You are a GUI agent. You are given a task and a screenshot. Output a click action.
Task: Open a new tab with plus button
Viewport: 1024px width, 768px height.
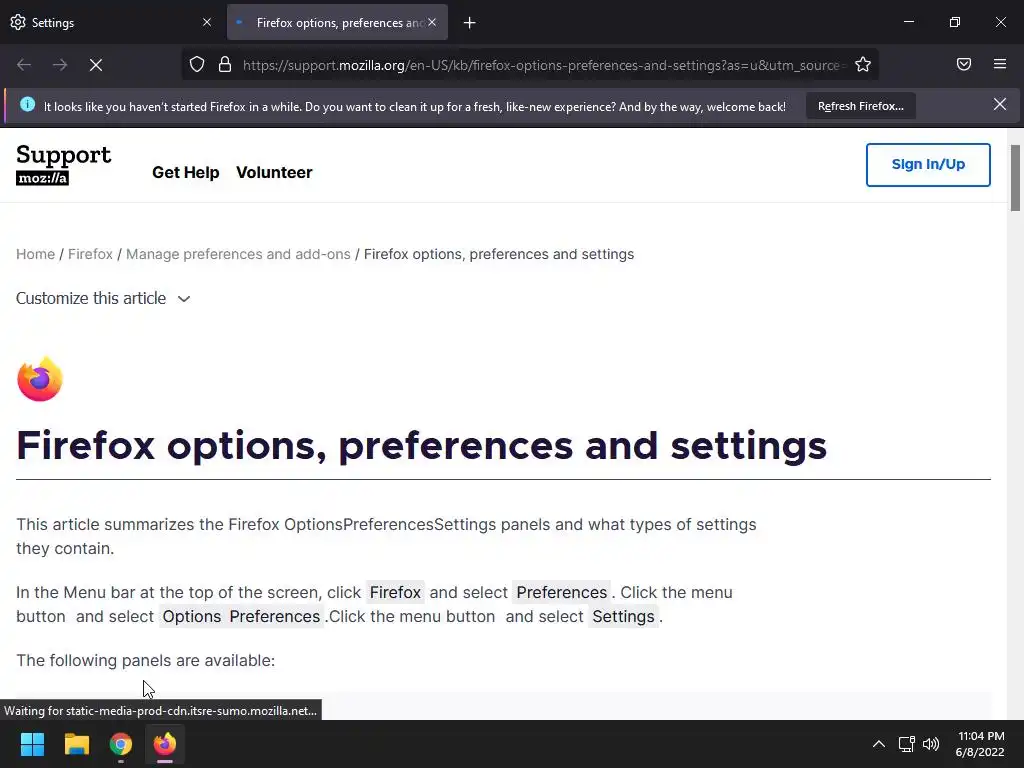(470, 23)
